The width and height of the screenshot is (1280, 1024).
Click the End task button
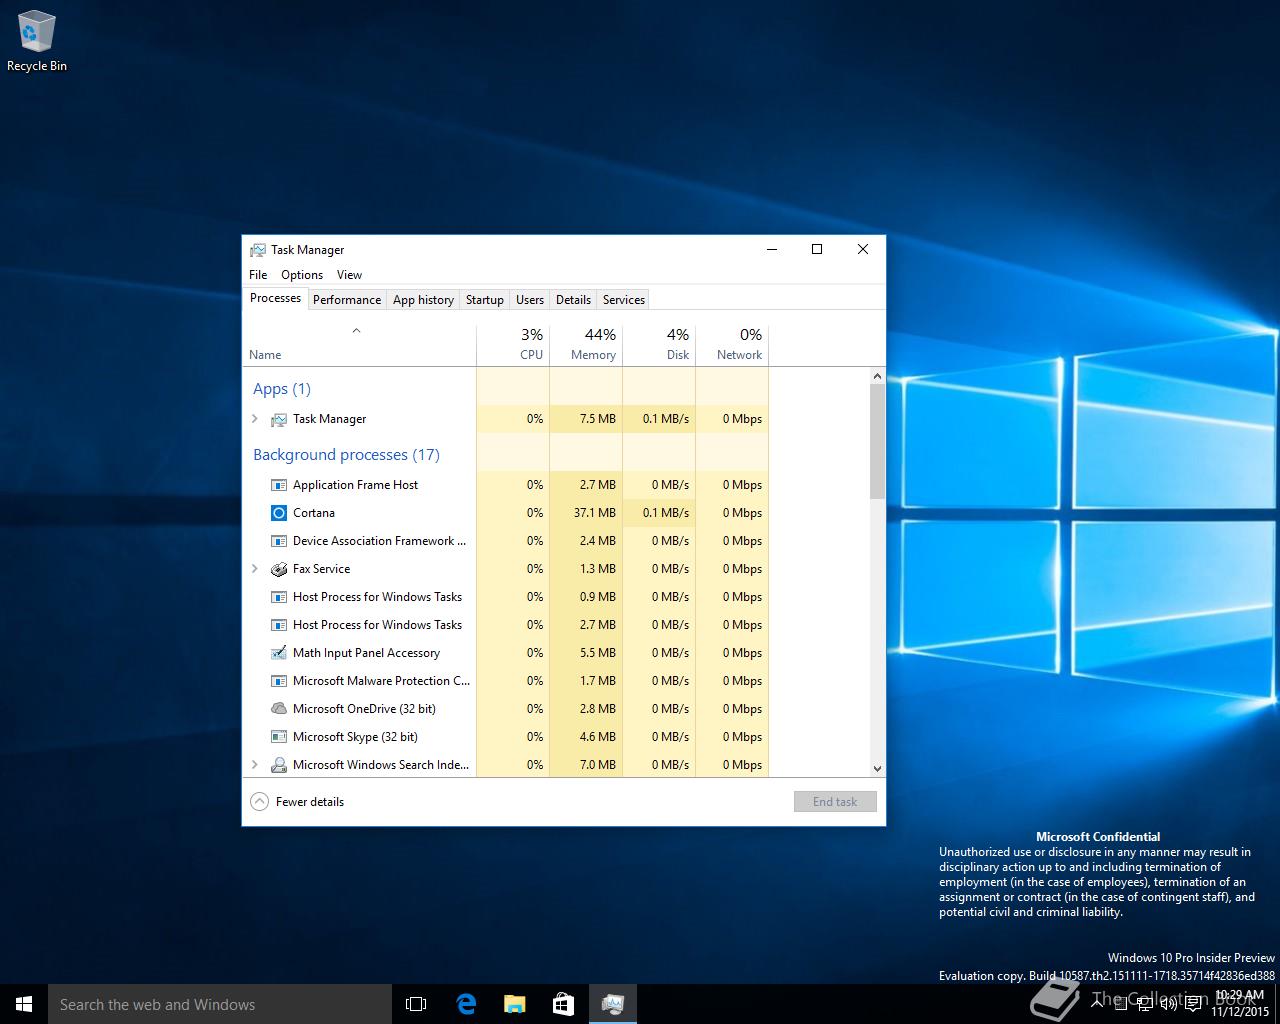[835, 802]
